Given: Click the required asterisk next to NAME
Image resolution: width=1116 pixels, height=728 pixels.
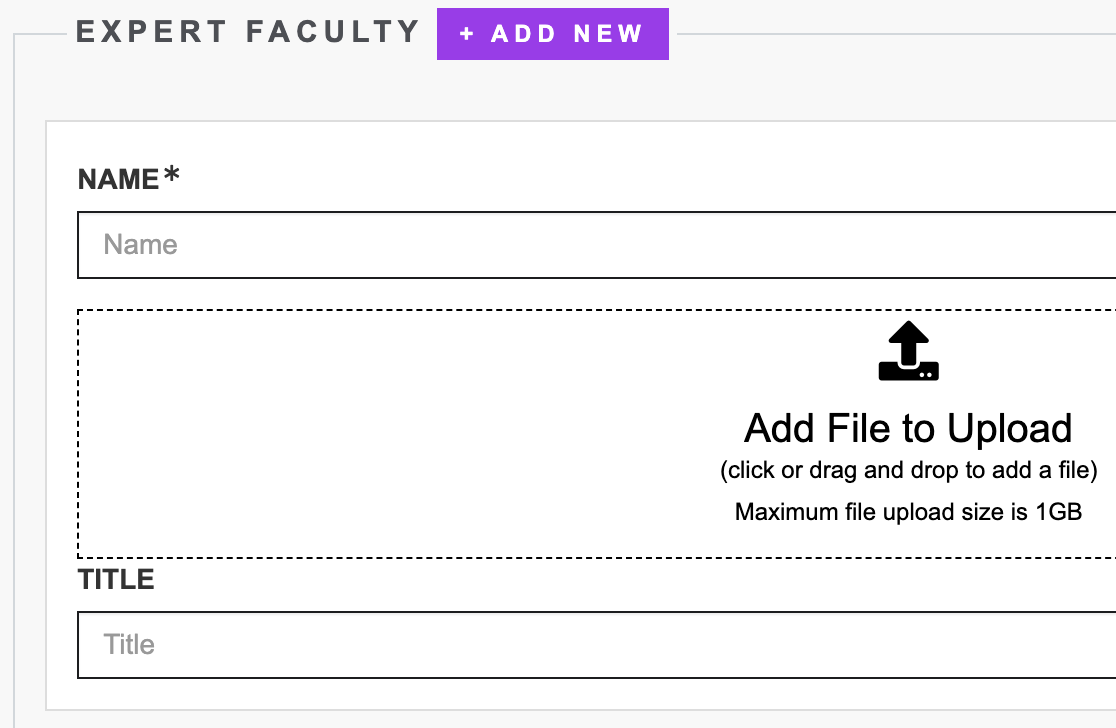Looking at the screenshot, I should click(172, 176).
